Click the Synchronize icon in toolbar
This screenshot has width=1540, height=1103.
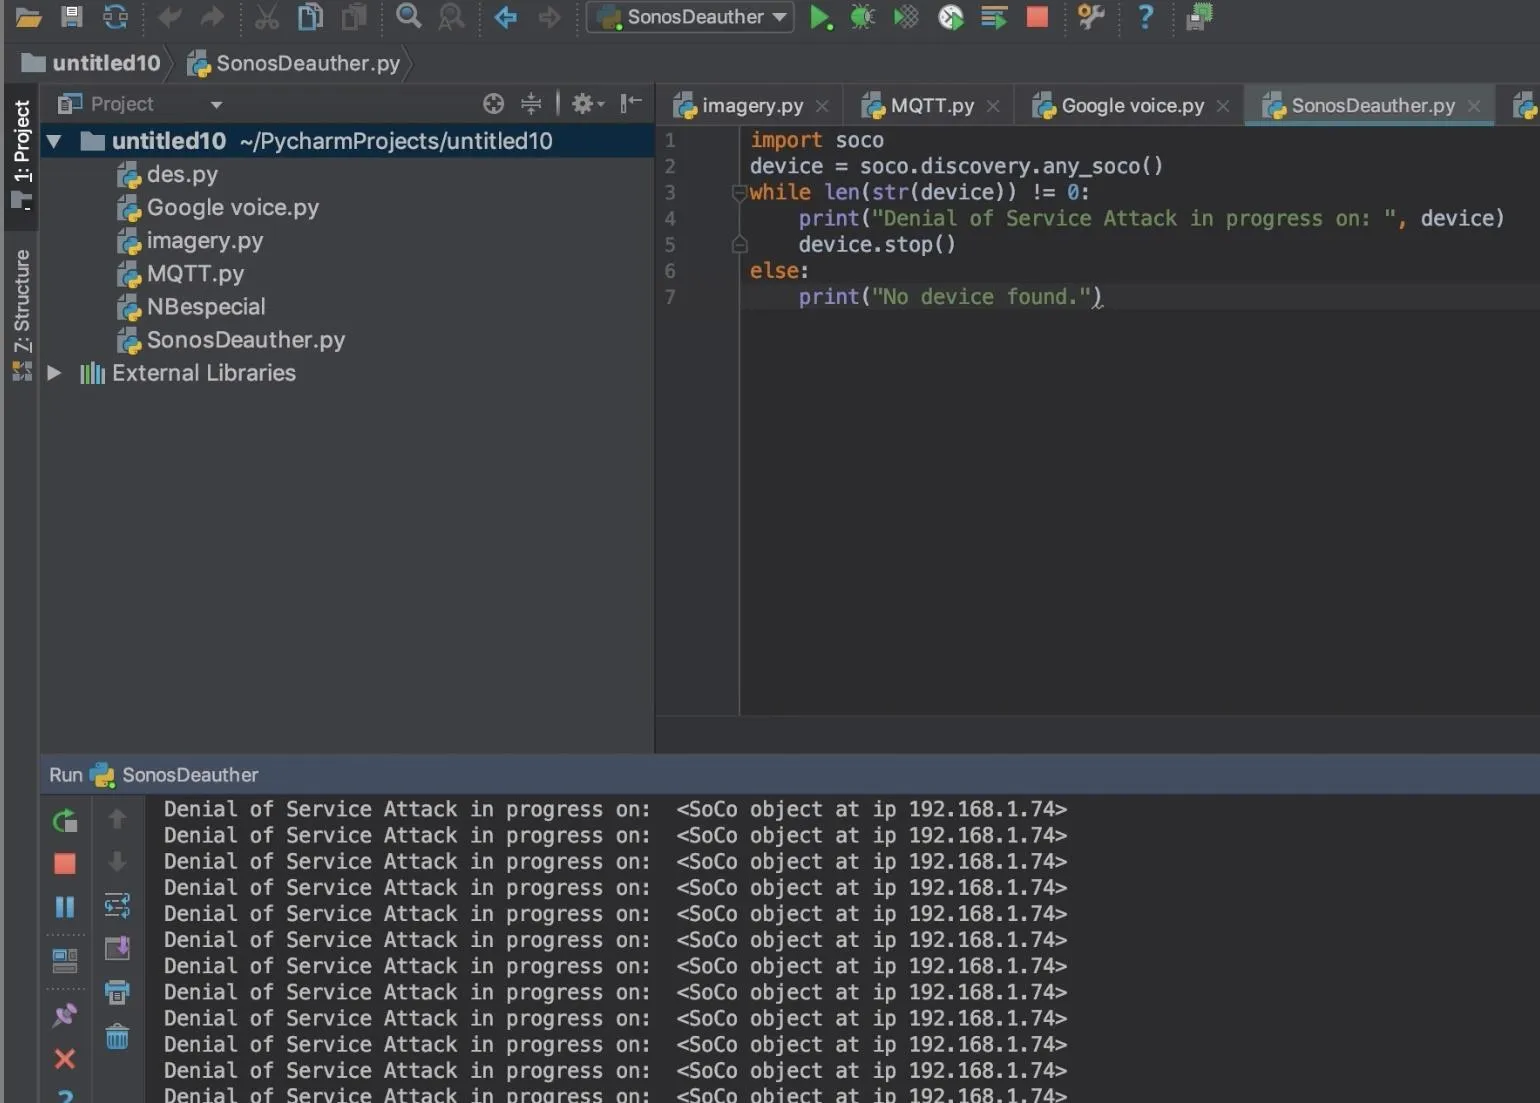[x=116, y=16]
